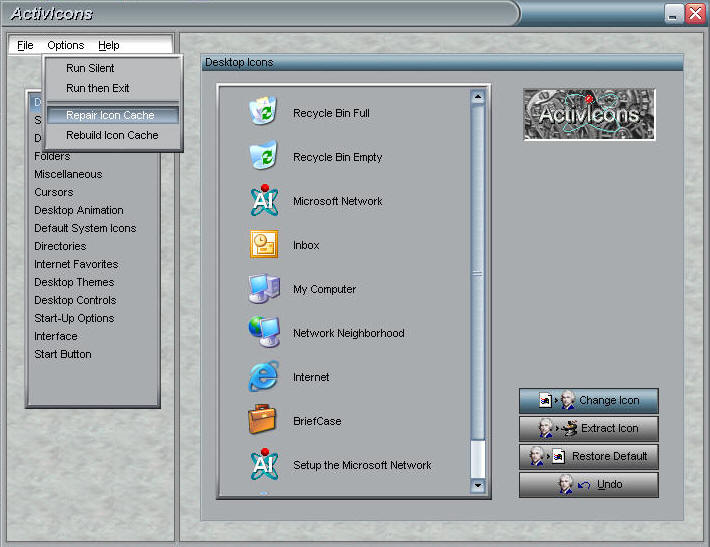Viewport: 710px width, 547px height.
Task: Select the My Computer icon
Action: tap(264, 288)
